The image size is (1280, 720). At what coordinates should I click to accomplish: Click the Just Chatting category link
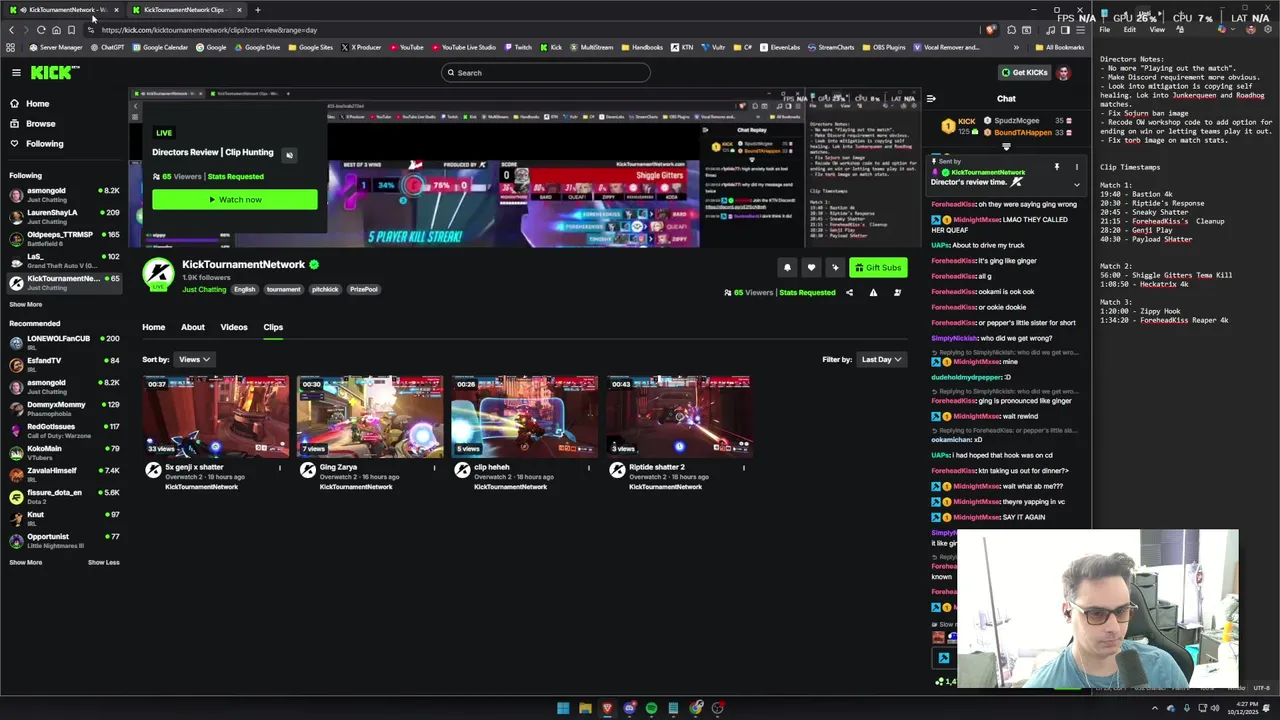coord(204,289)
